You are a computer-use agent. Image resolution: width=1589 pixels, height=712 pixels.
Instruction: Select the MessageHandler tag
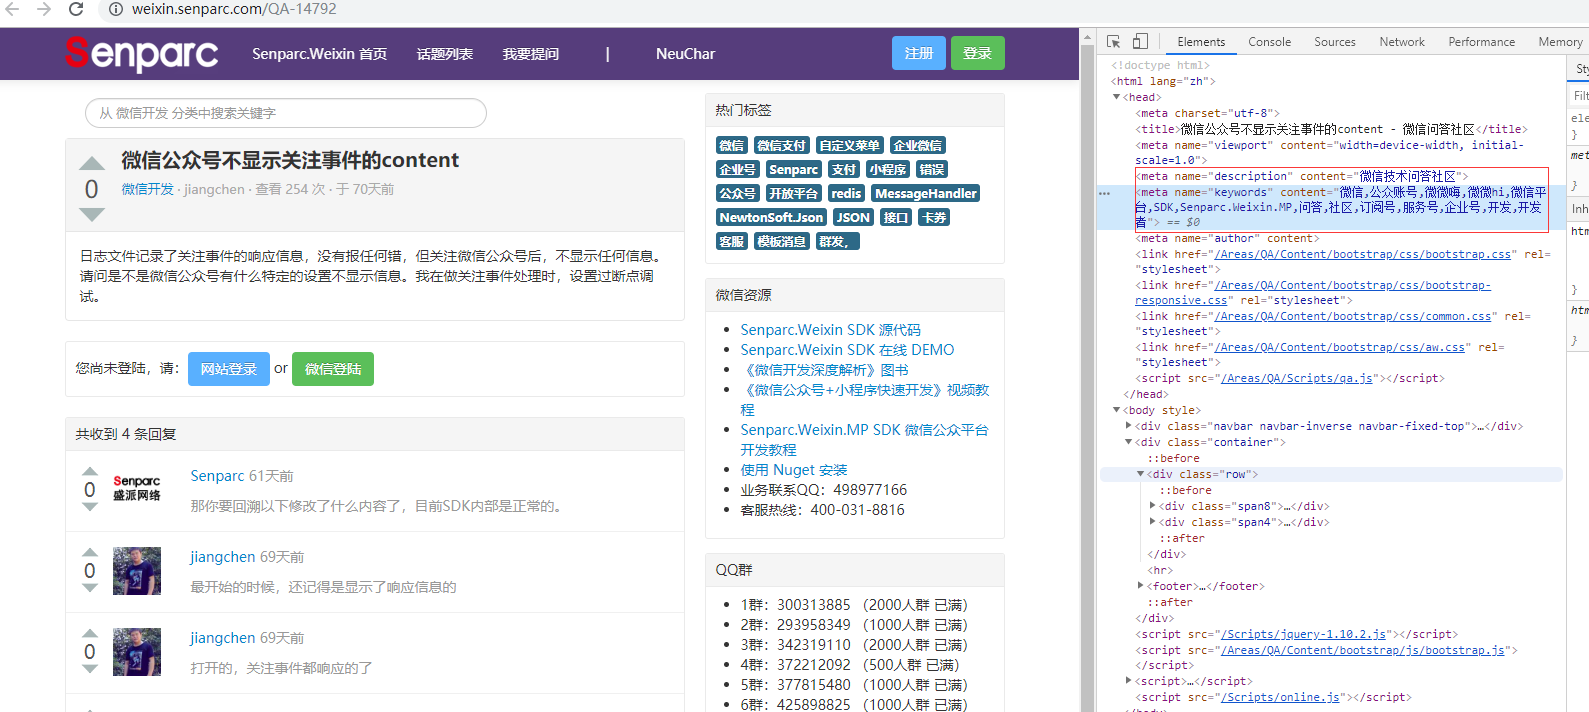[926, 194]
